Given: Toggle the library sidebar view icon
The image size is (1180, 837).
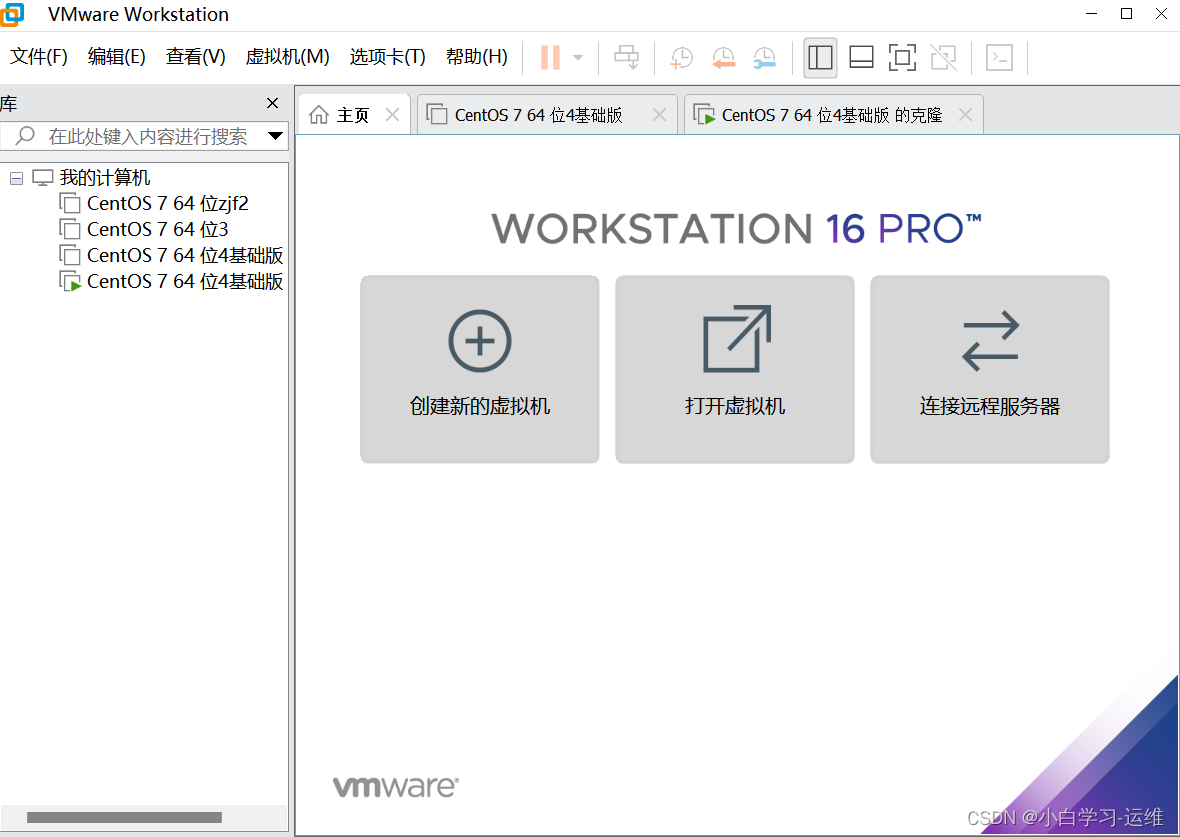Looking at the screenshot, I should click(x=820, y=57).
